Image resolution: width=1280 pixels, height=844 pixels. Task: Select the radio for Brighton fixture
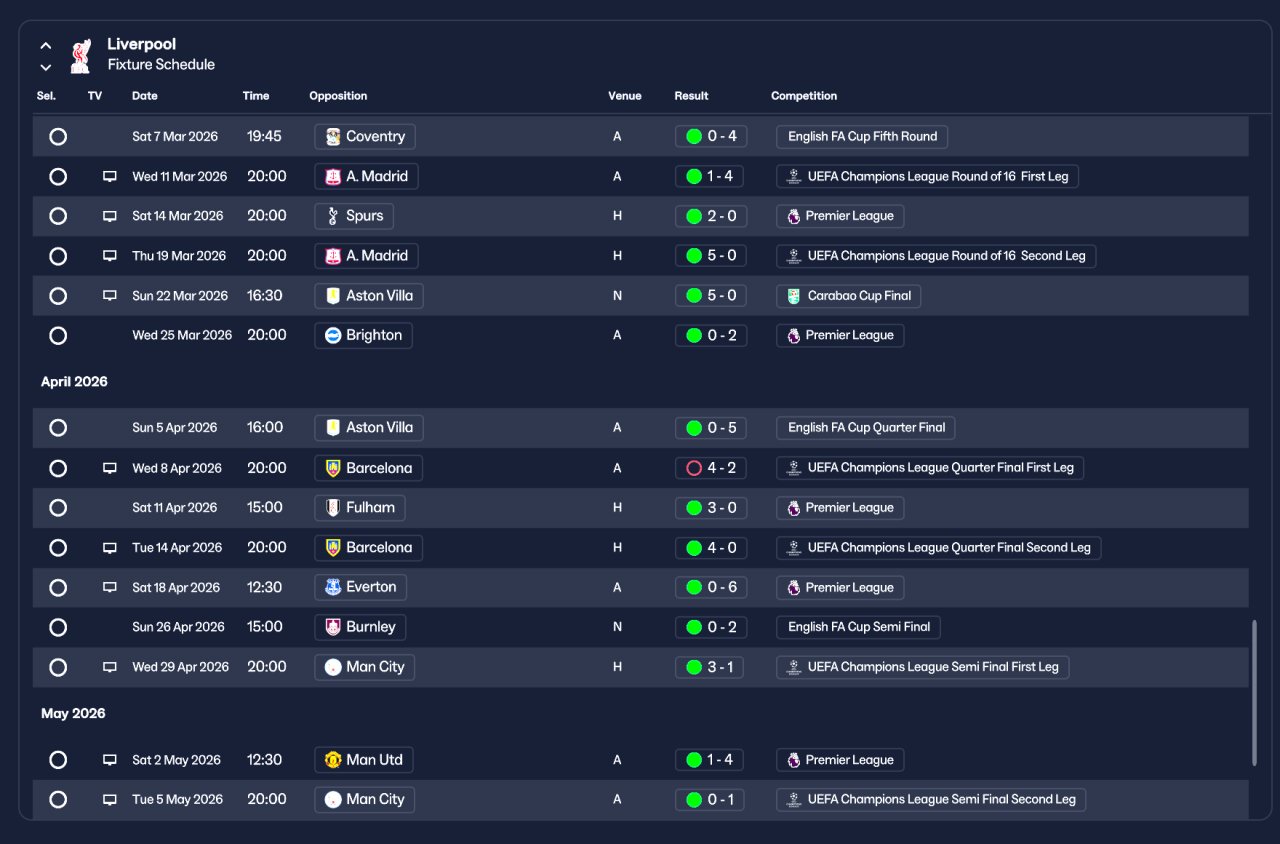pyautogui.click(x=58, y=335)
